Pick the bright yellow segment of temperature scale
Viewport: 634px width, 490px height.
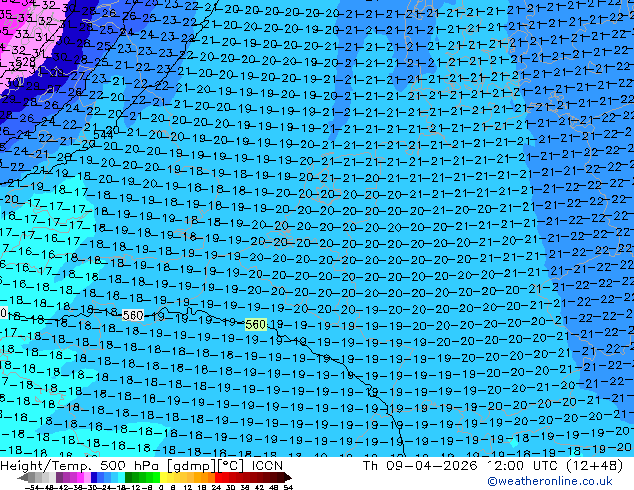[x=163, y=477]
